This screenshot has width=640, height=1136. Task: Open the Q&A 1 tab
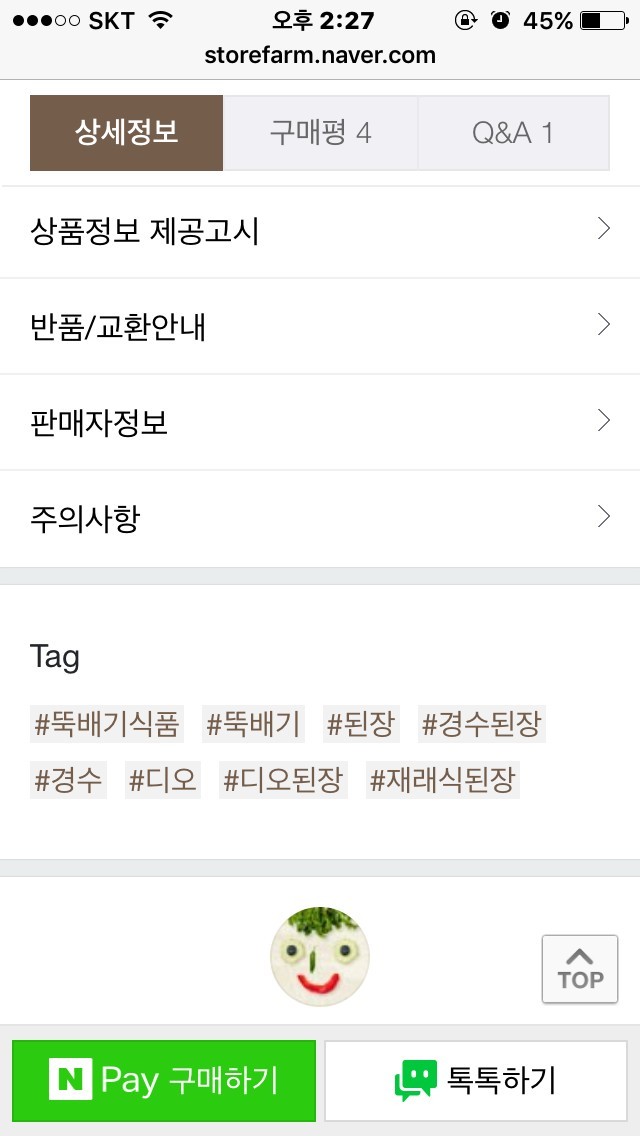coord(513,132)
